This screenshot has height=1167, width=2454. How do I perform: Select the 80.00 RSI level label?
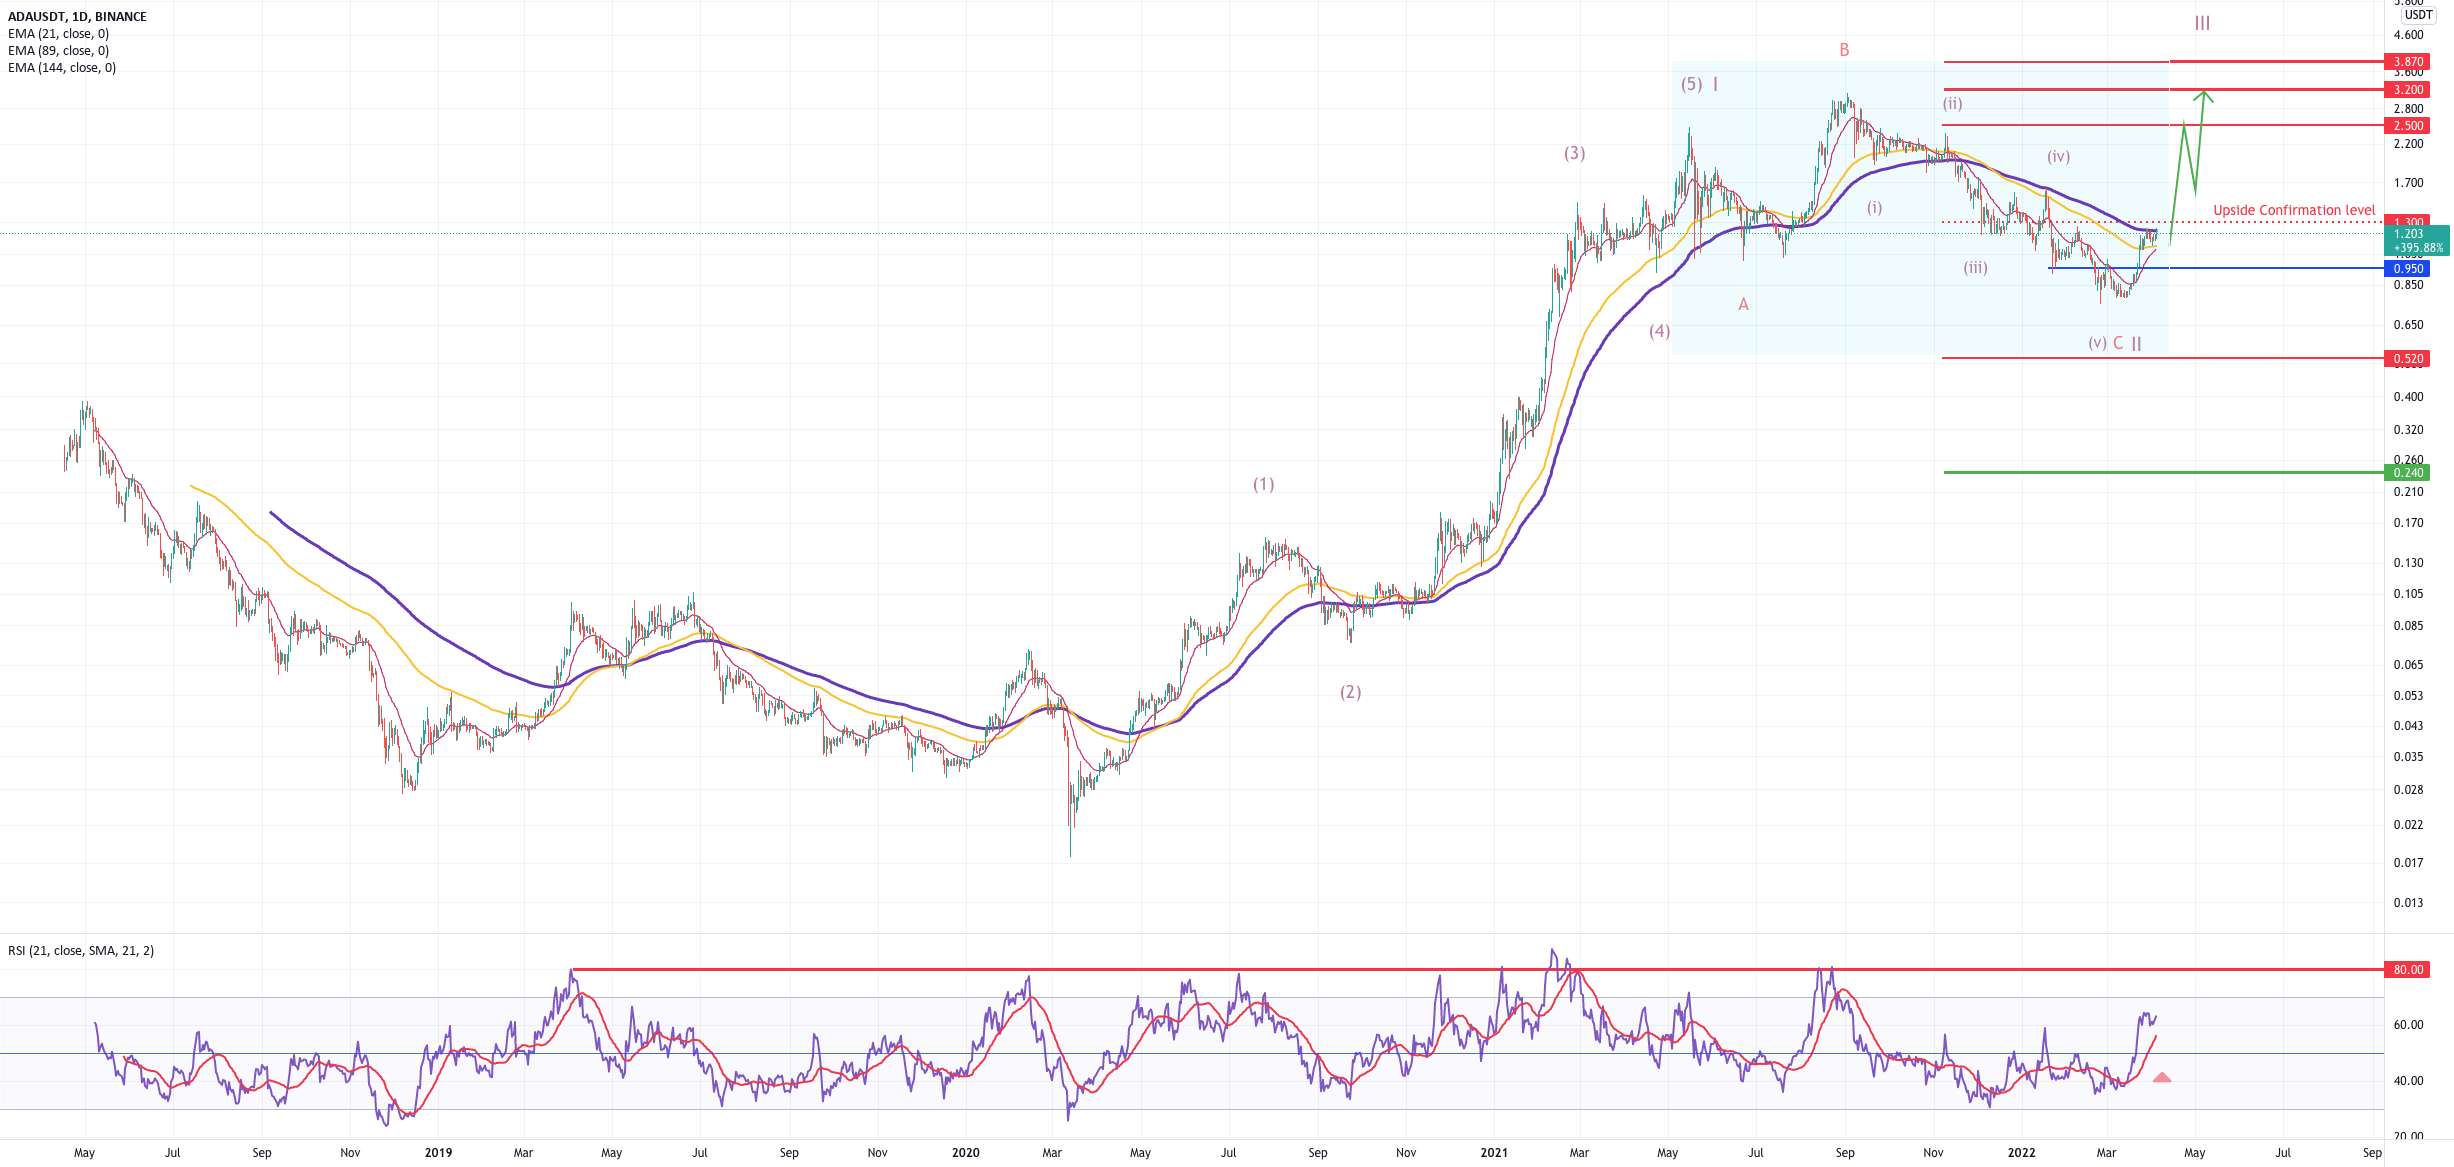pos(2408,970)
